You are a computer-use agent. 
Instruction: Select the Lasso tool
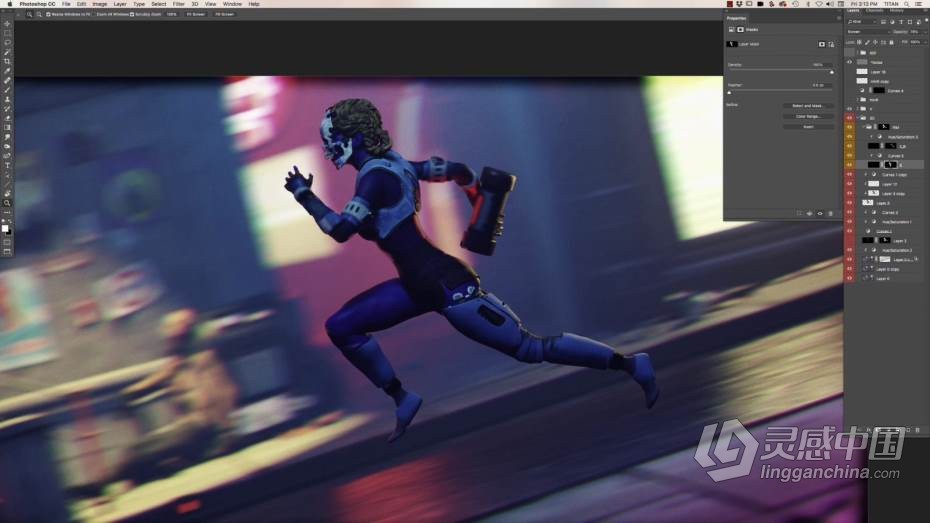(7, 43)
